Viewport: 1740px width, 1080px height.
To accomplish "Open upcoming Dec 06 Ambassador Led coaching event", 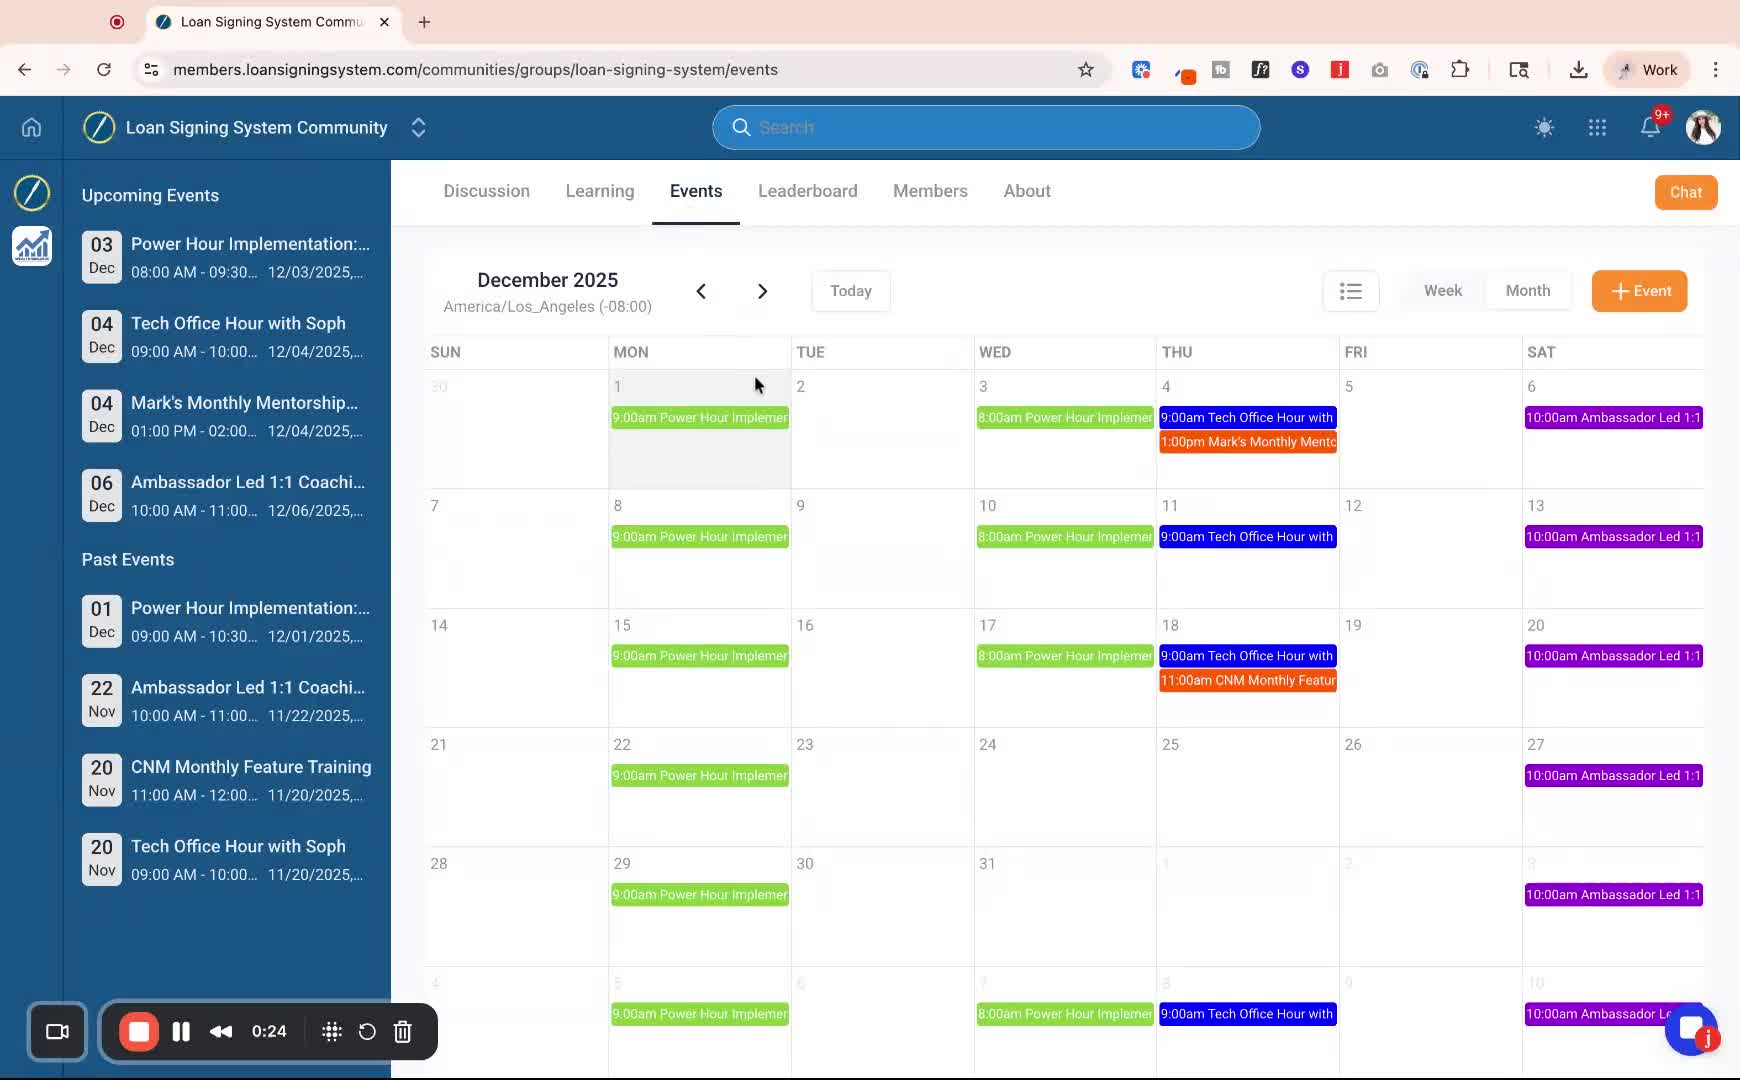I will [227, 495].
